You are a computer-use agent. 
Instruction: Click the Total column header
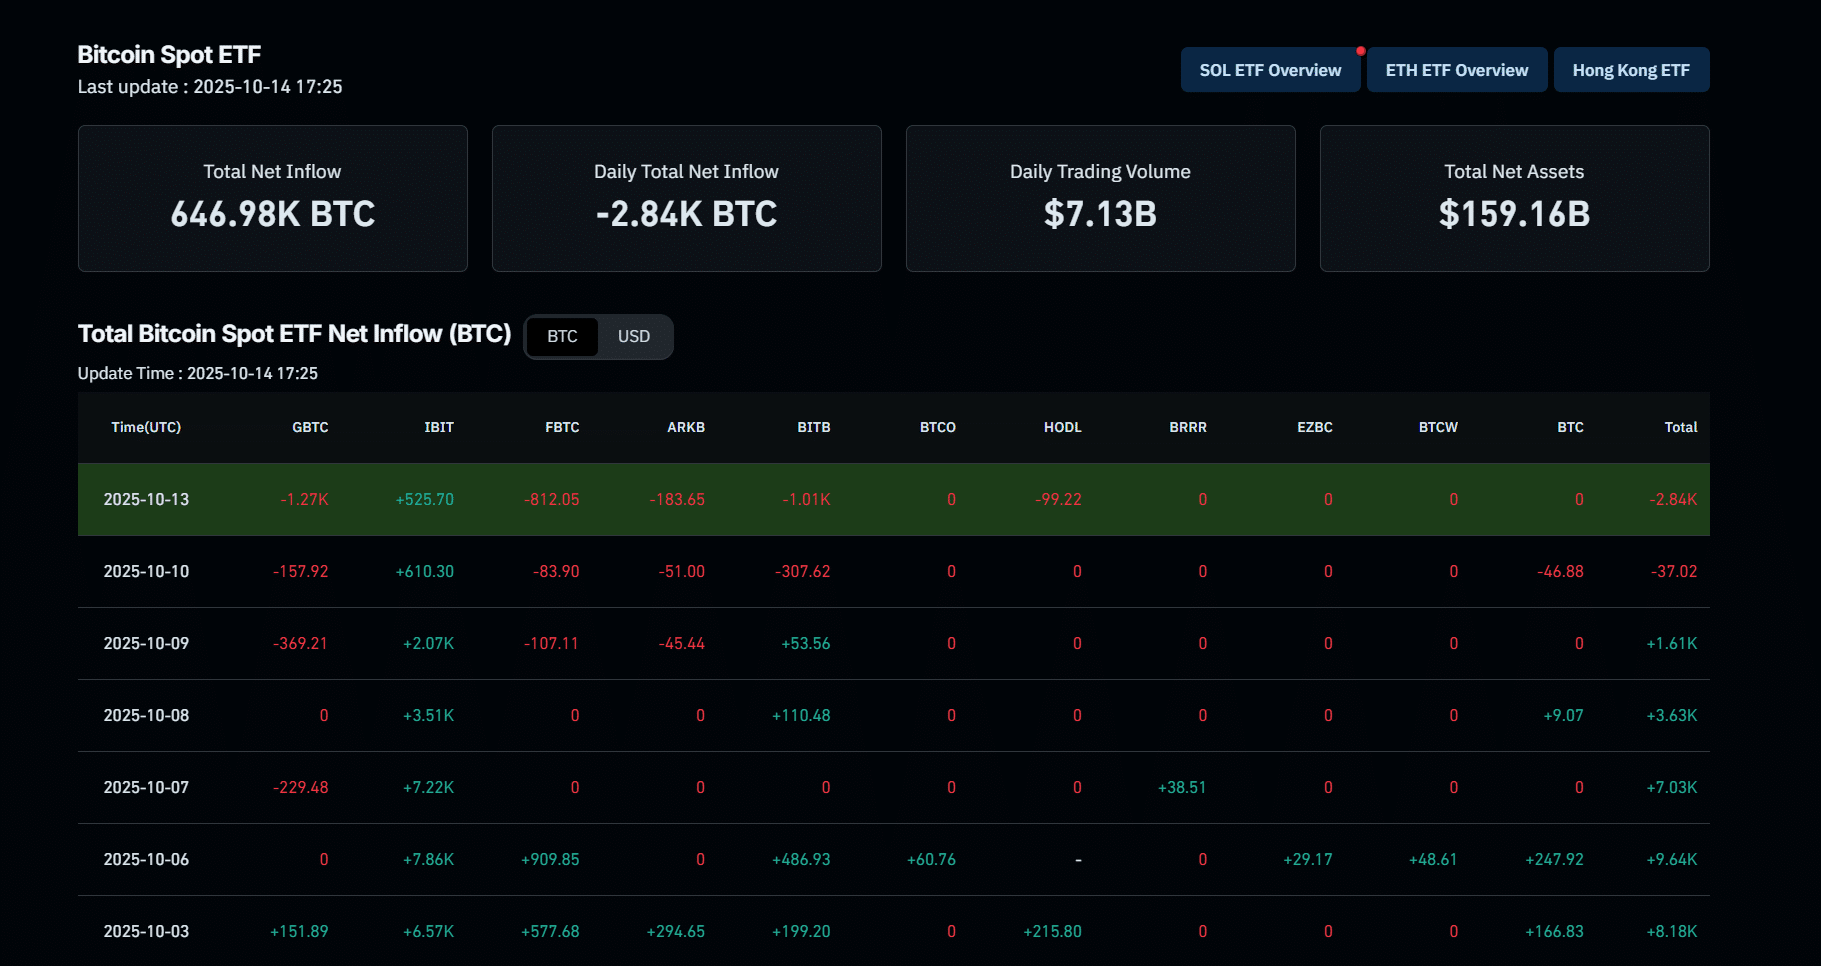click(1680, 427)
